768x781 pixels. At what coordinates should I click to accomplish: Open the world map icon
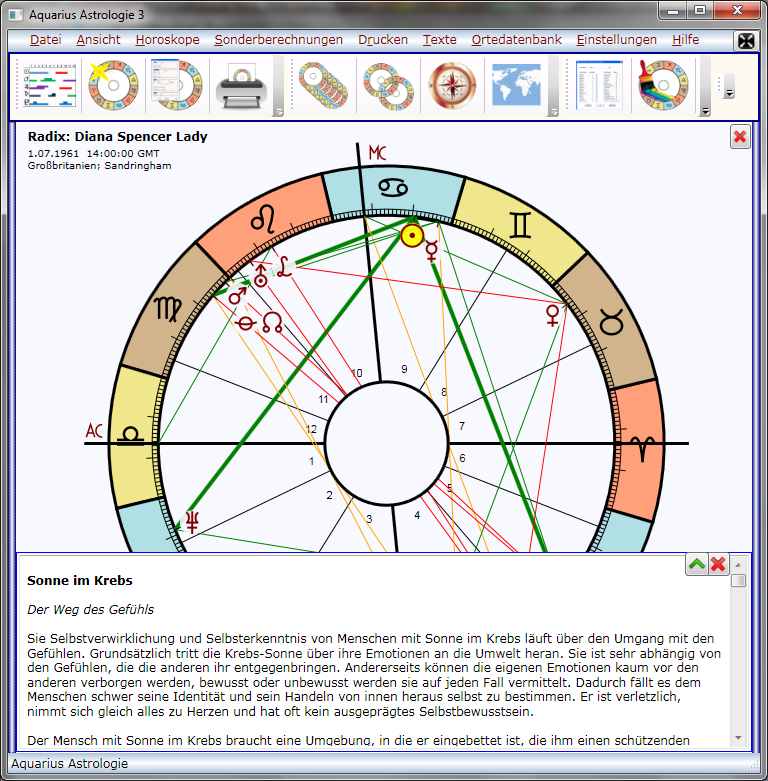click(516, 85)
